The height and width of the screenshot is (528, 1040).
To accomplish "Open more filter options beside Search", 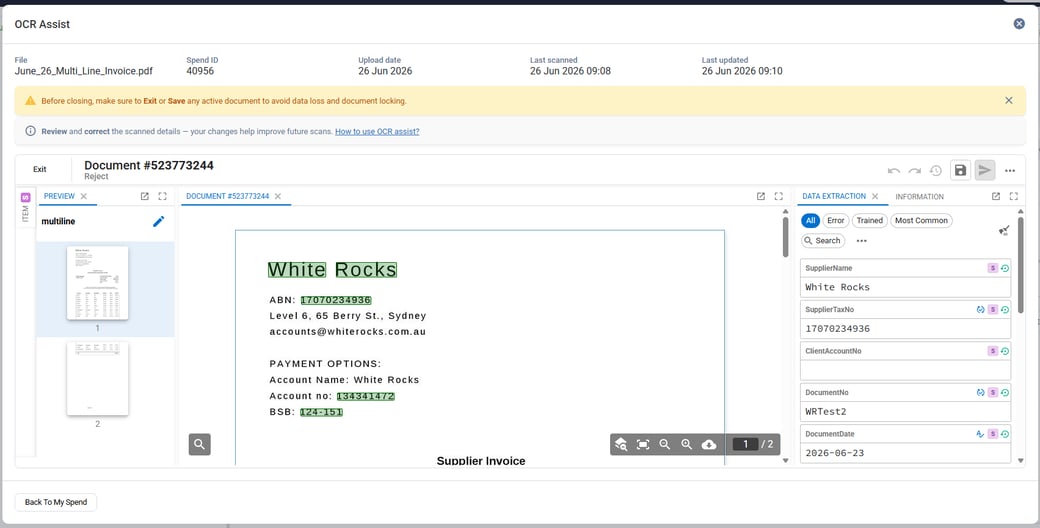I will coord(862,241).
